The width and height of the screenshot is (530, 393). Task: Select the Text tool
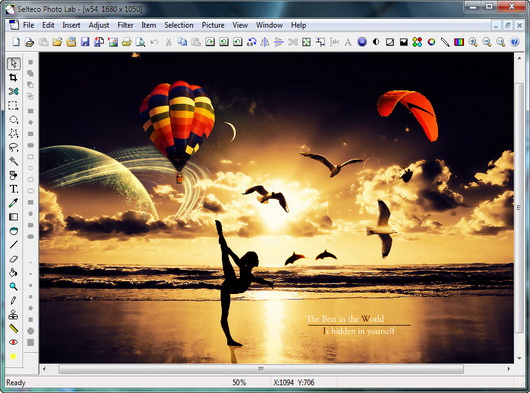(x=13, y=189)
